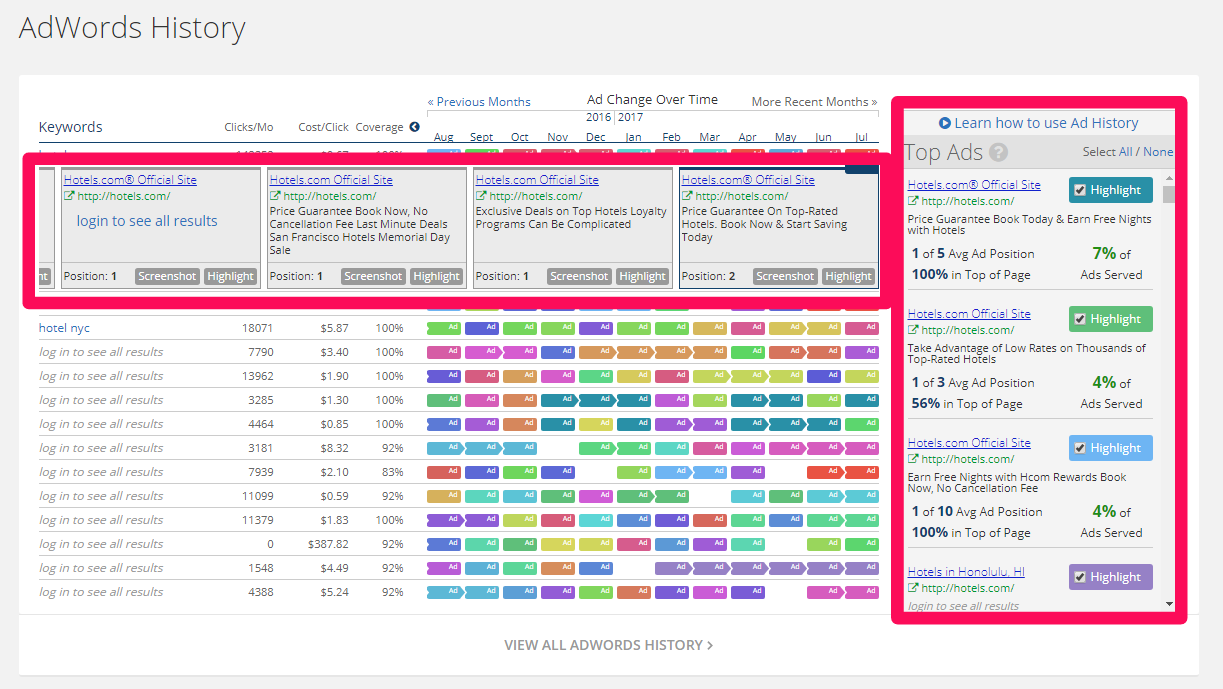Toggle Highlight for the "Hotels in Honolulu, HI" ad
Image resolution: width=1223 pixels, height=689 pixels.
(x=1111, y=577)
